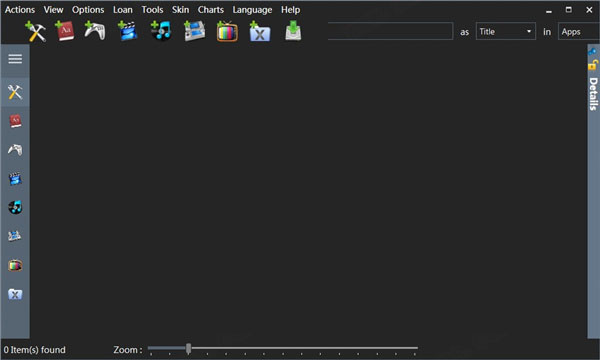Open the Skin menu
600x360 pixels.
coord(180,10)
